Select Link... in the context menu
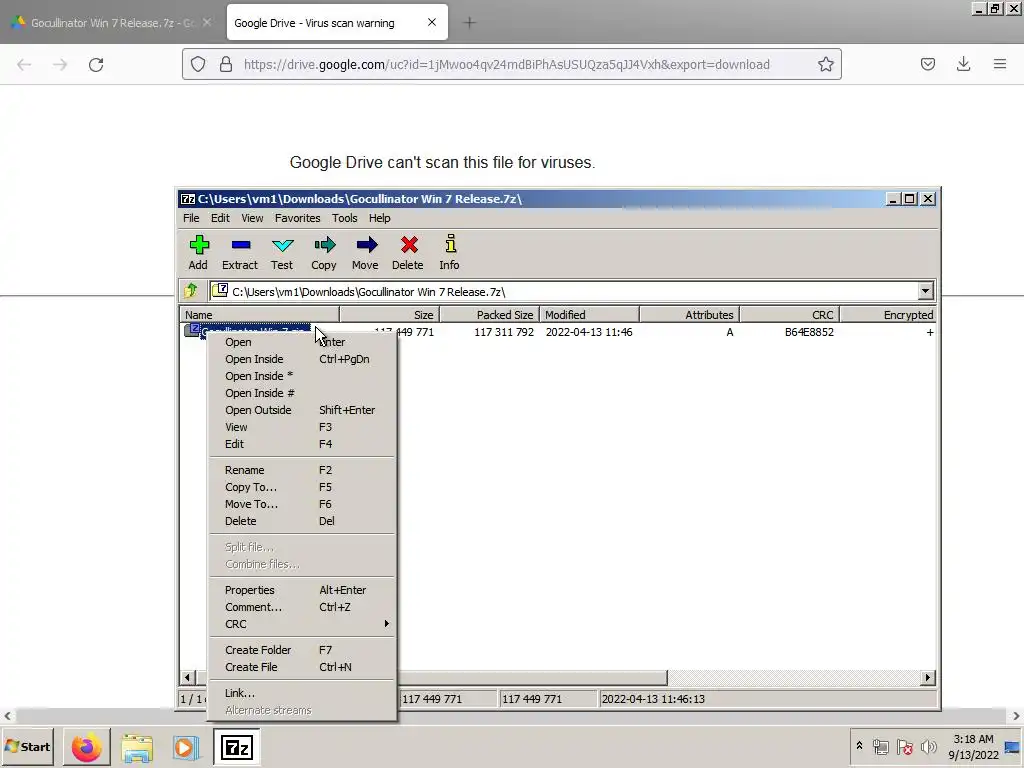The height and width of the screenshot is (768, 1024). [302, 693]
